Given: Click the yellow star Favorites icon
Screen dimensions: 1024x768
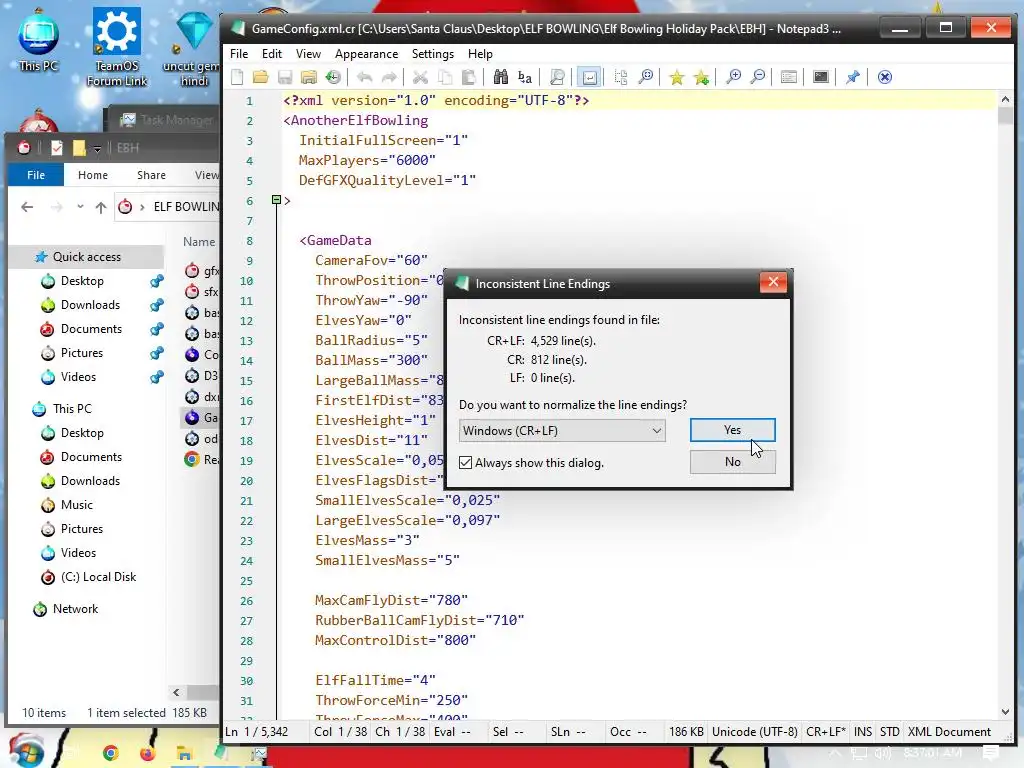Looking at the screenshot, I should tap(677, 77).
